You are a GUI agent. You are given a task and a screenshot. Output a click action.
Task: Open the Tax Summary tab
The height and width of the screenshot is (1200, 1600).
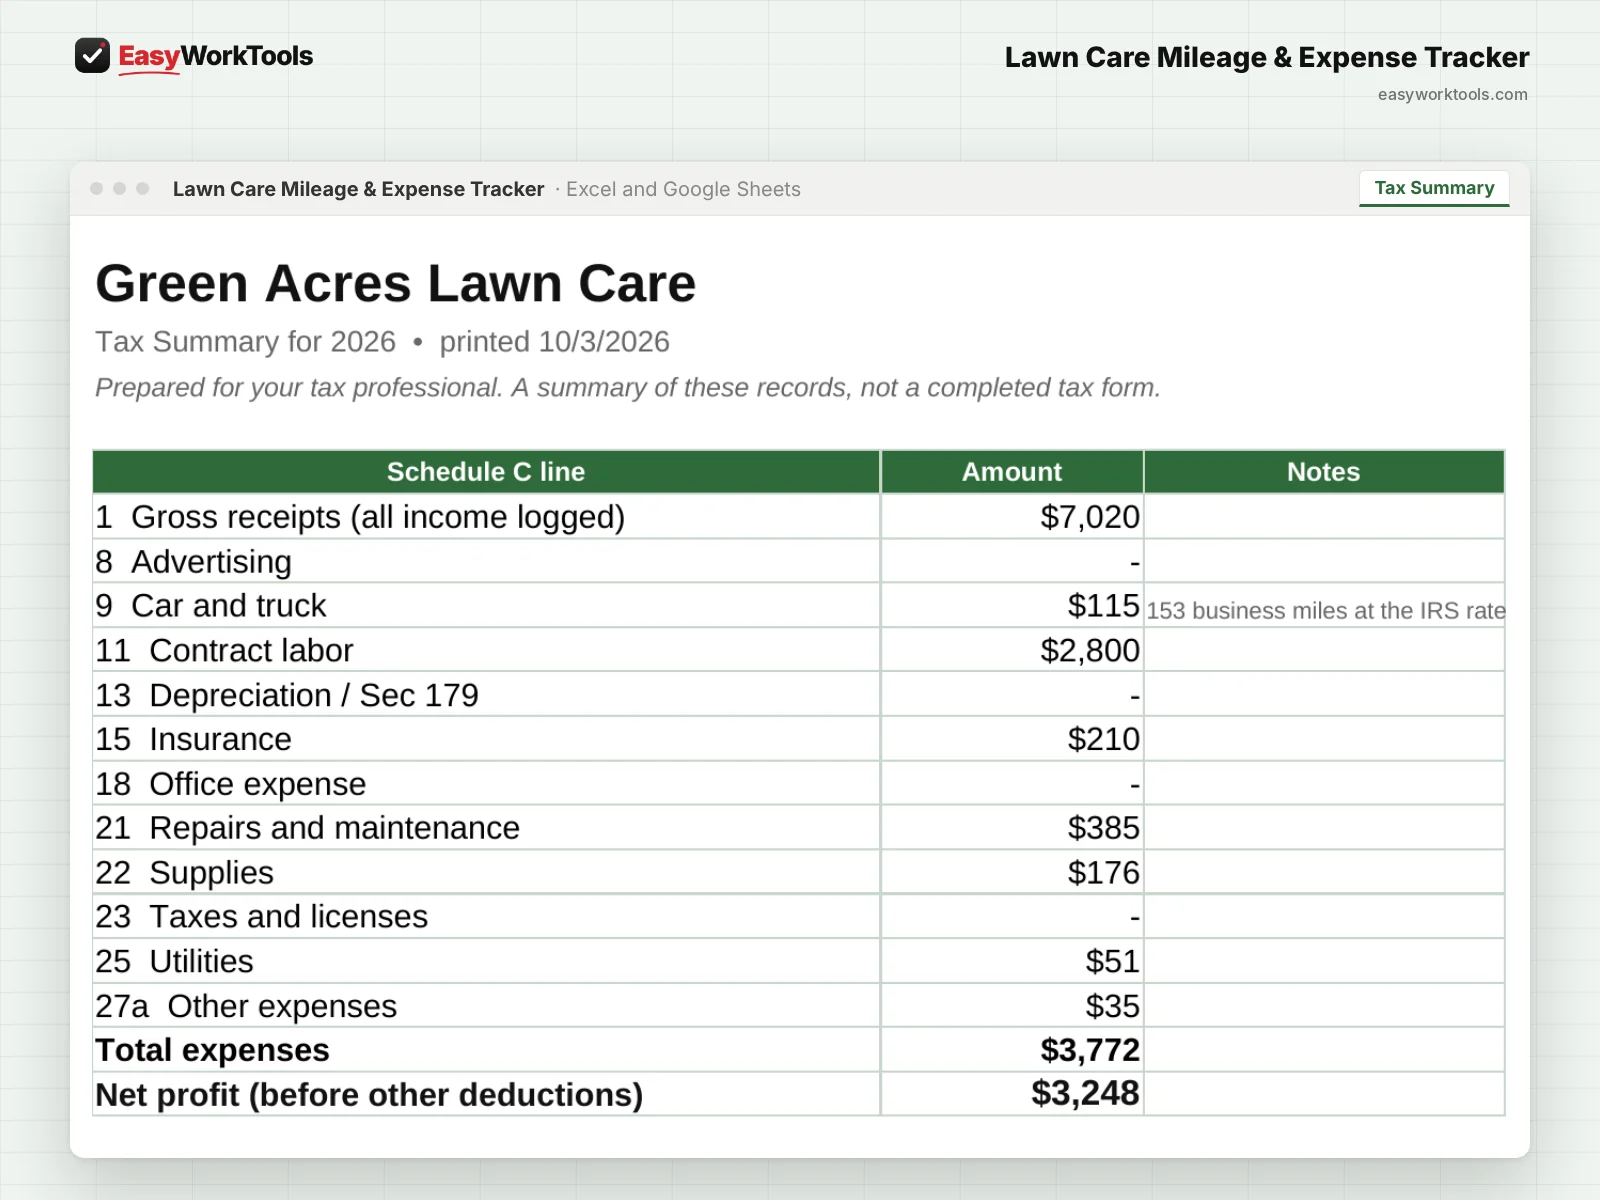[1434, 188]
